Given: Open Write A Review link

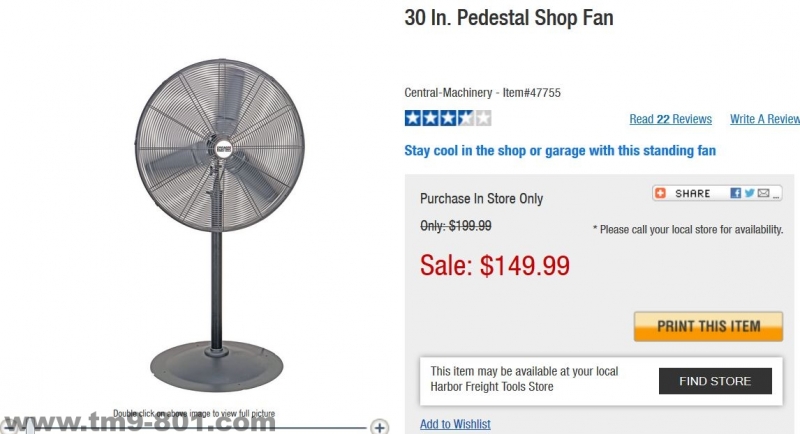Looking at the screenshot, I should click(765, 119).
